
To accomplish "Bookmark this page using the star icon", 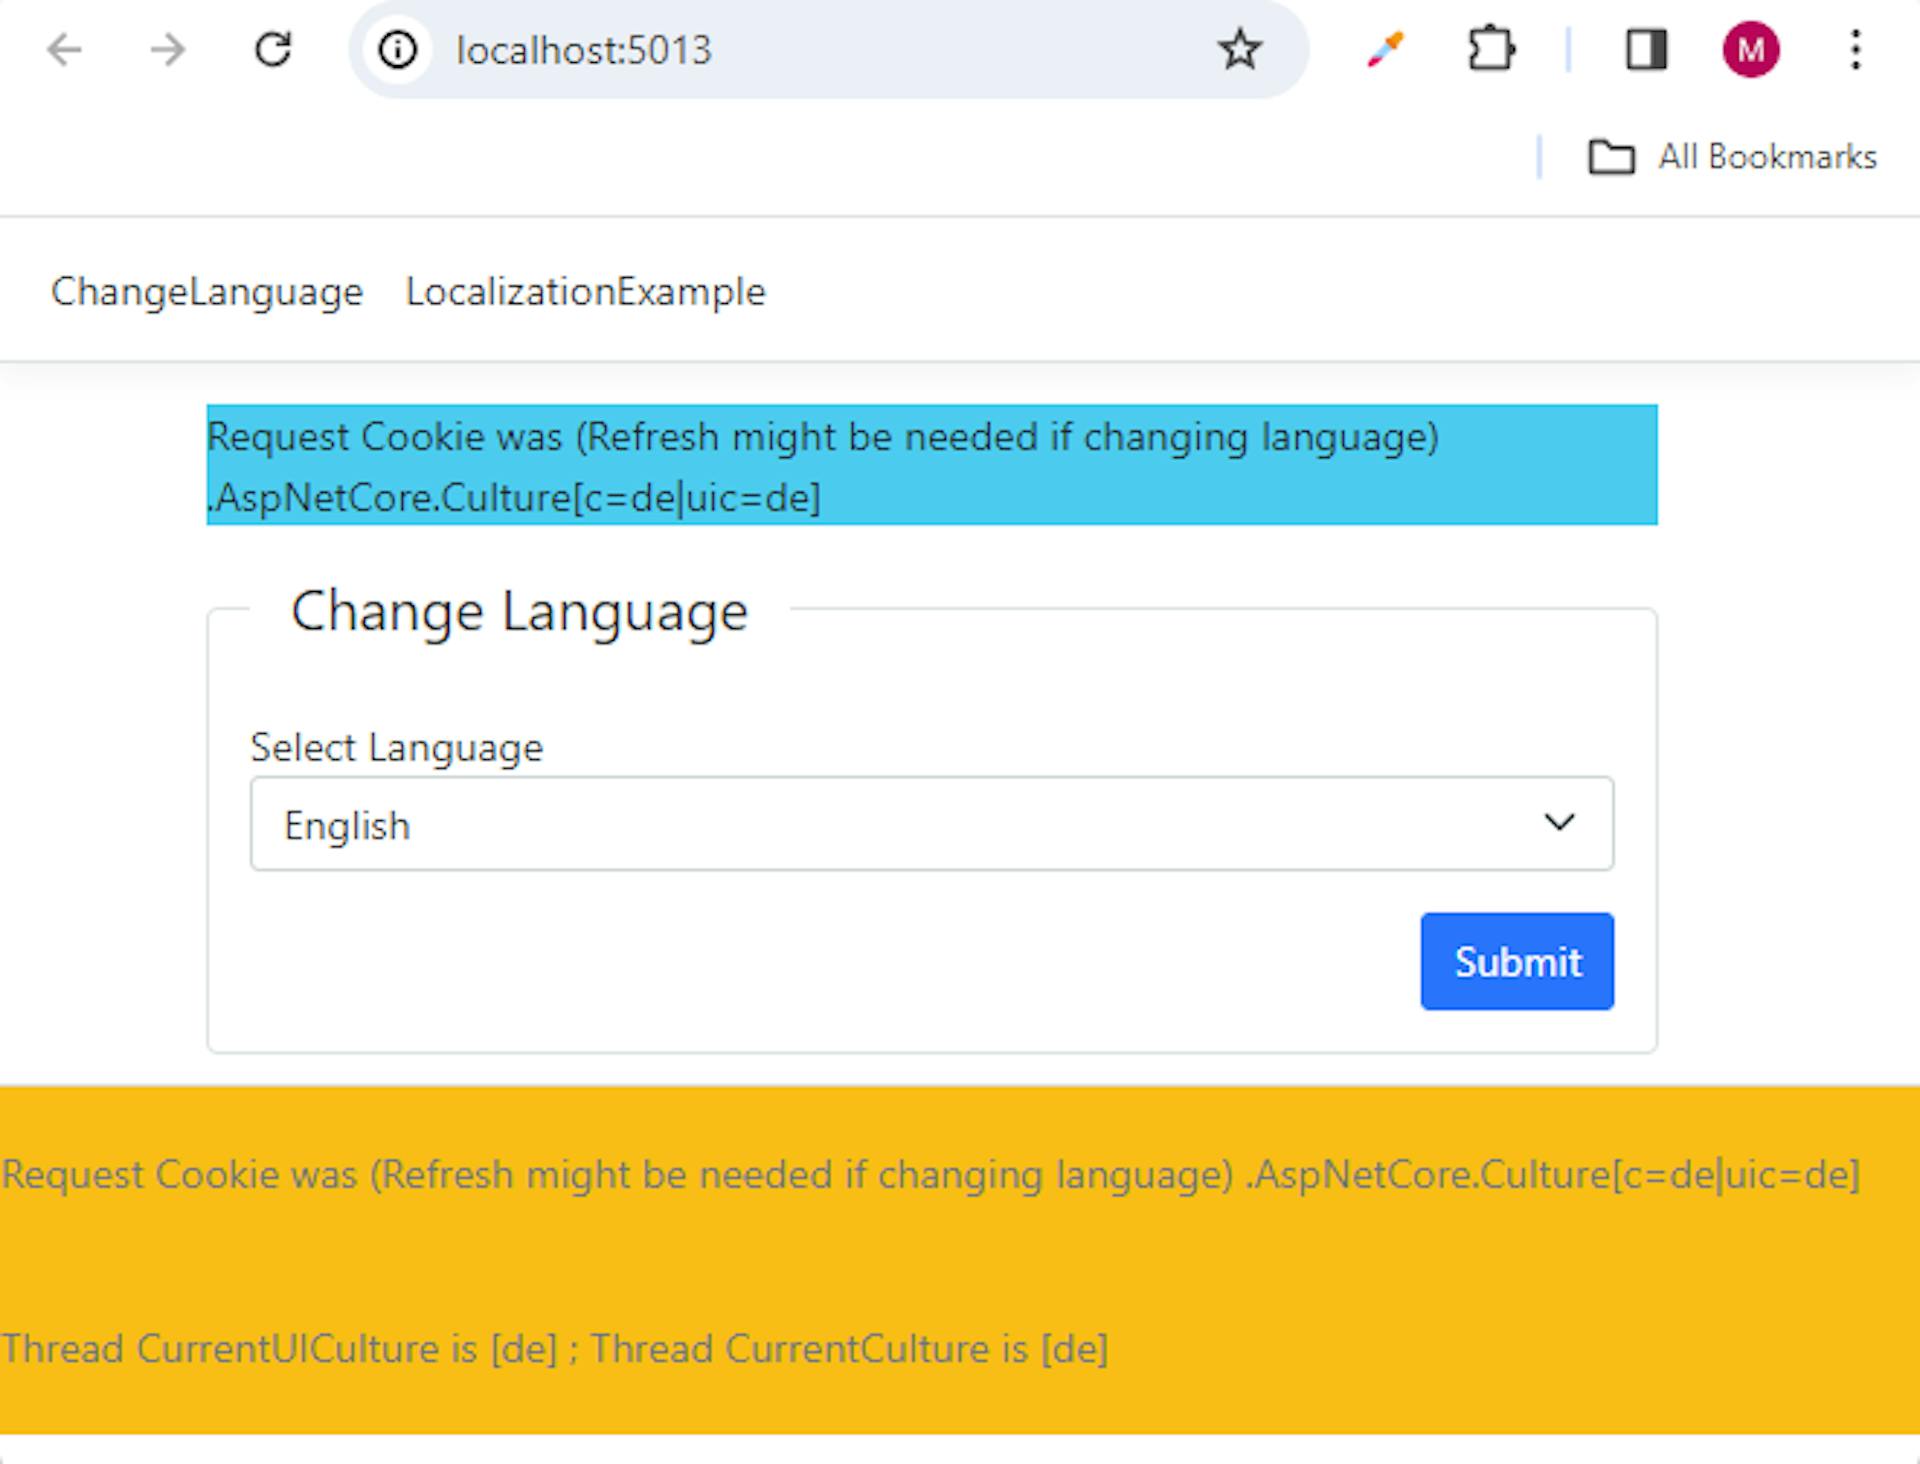I will click(x=1239, y=50).
